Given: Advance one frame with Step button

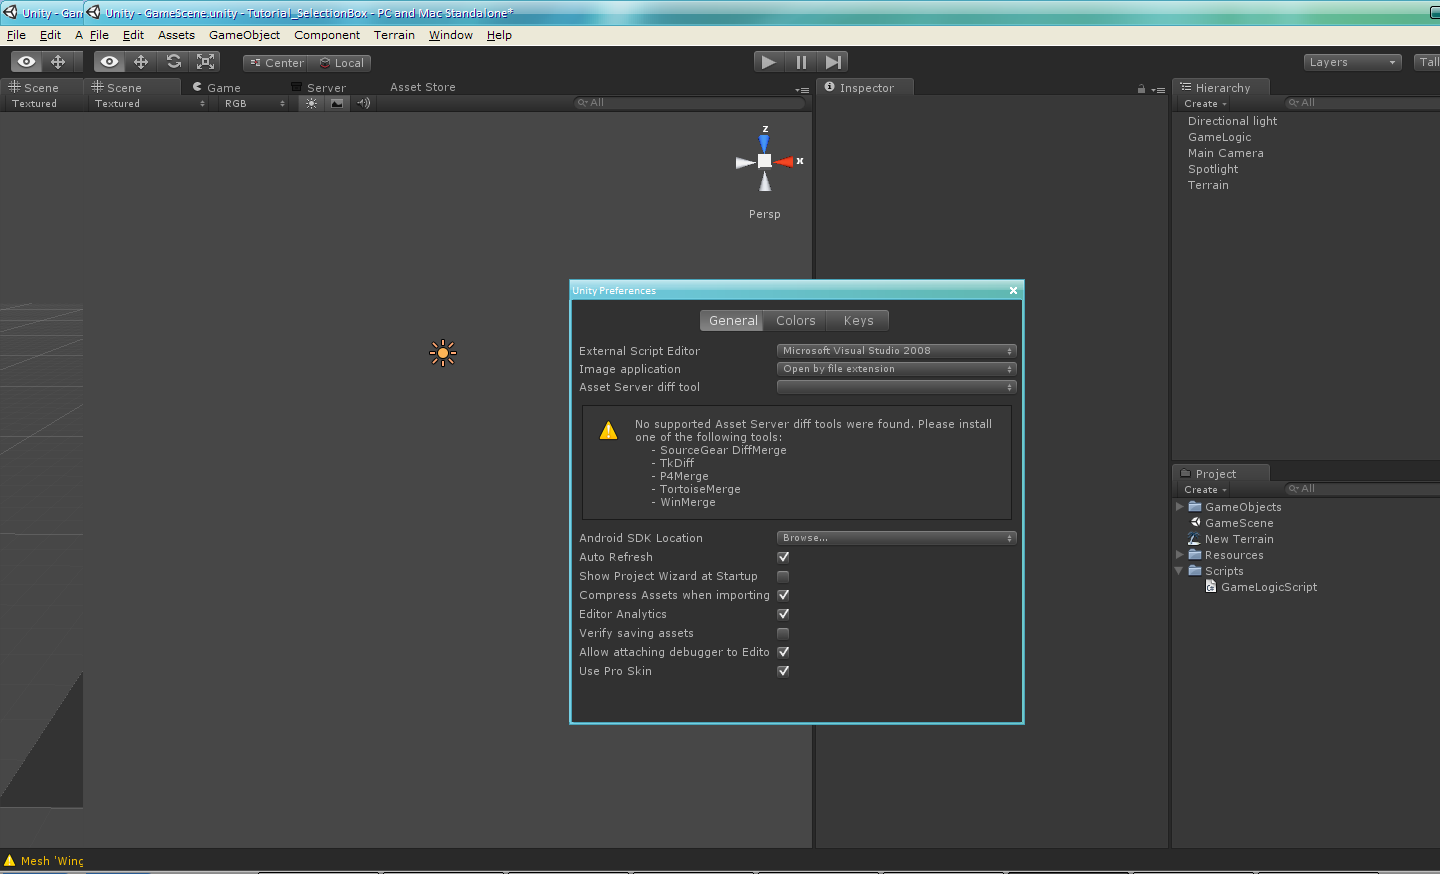Looking at the screenshot, I should (x=833, y=62).
